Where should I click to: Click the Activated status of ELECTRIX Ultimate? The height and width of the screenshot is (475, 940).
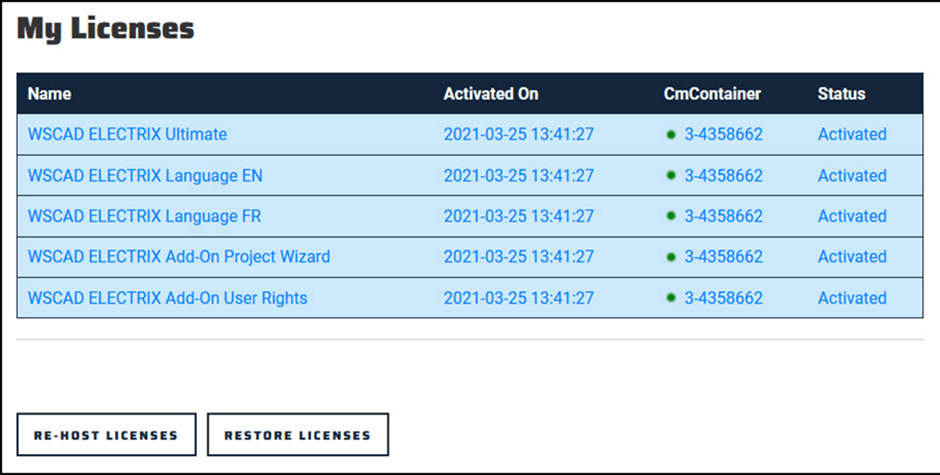852,134
